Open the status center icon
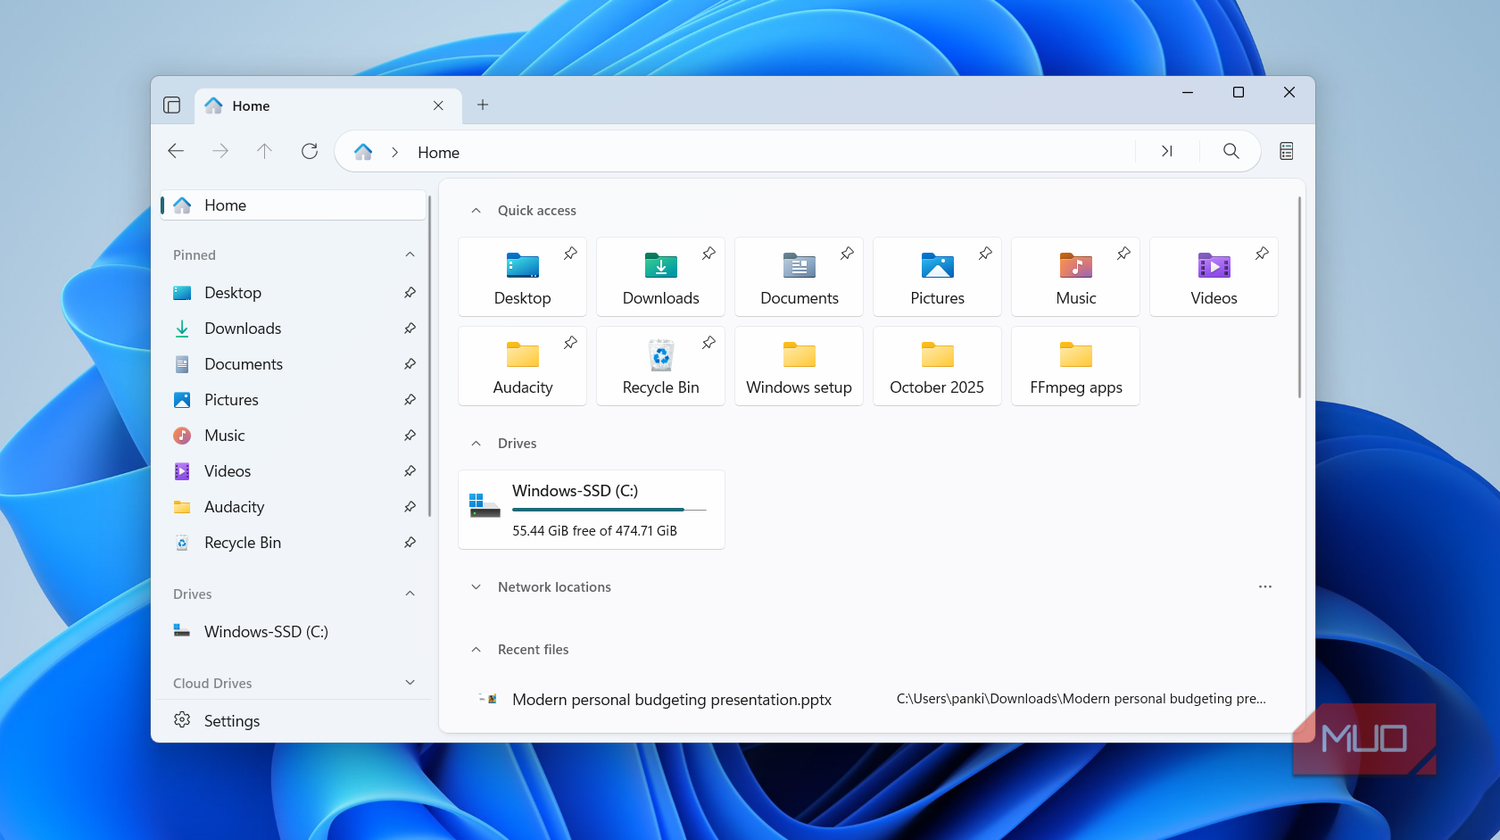This screenshot has height=840, width=1500. pyautogui.click(x=1286, y=151)
